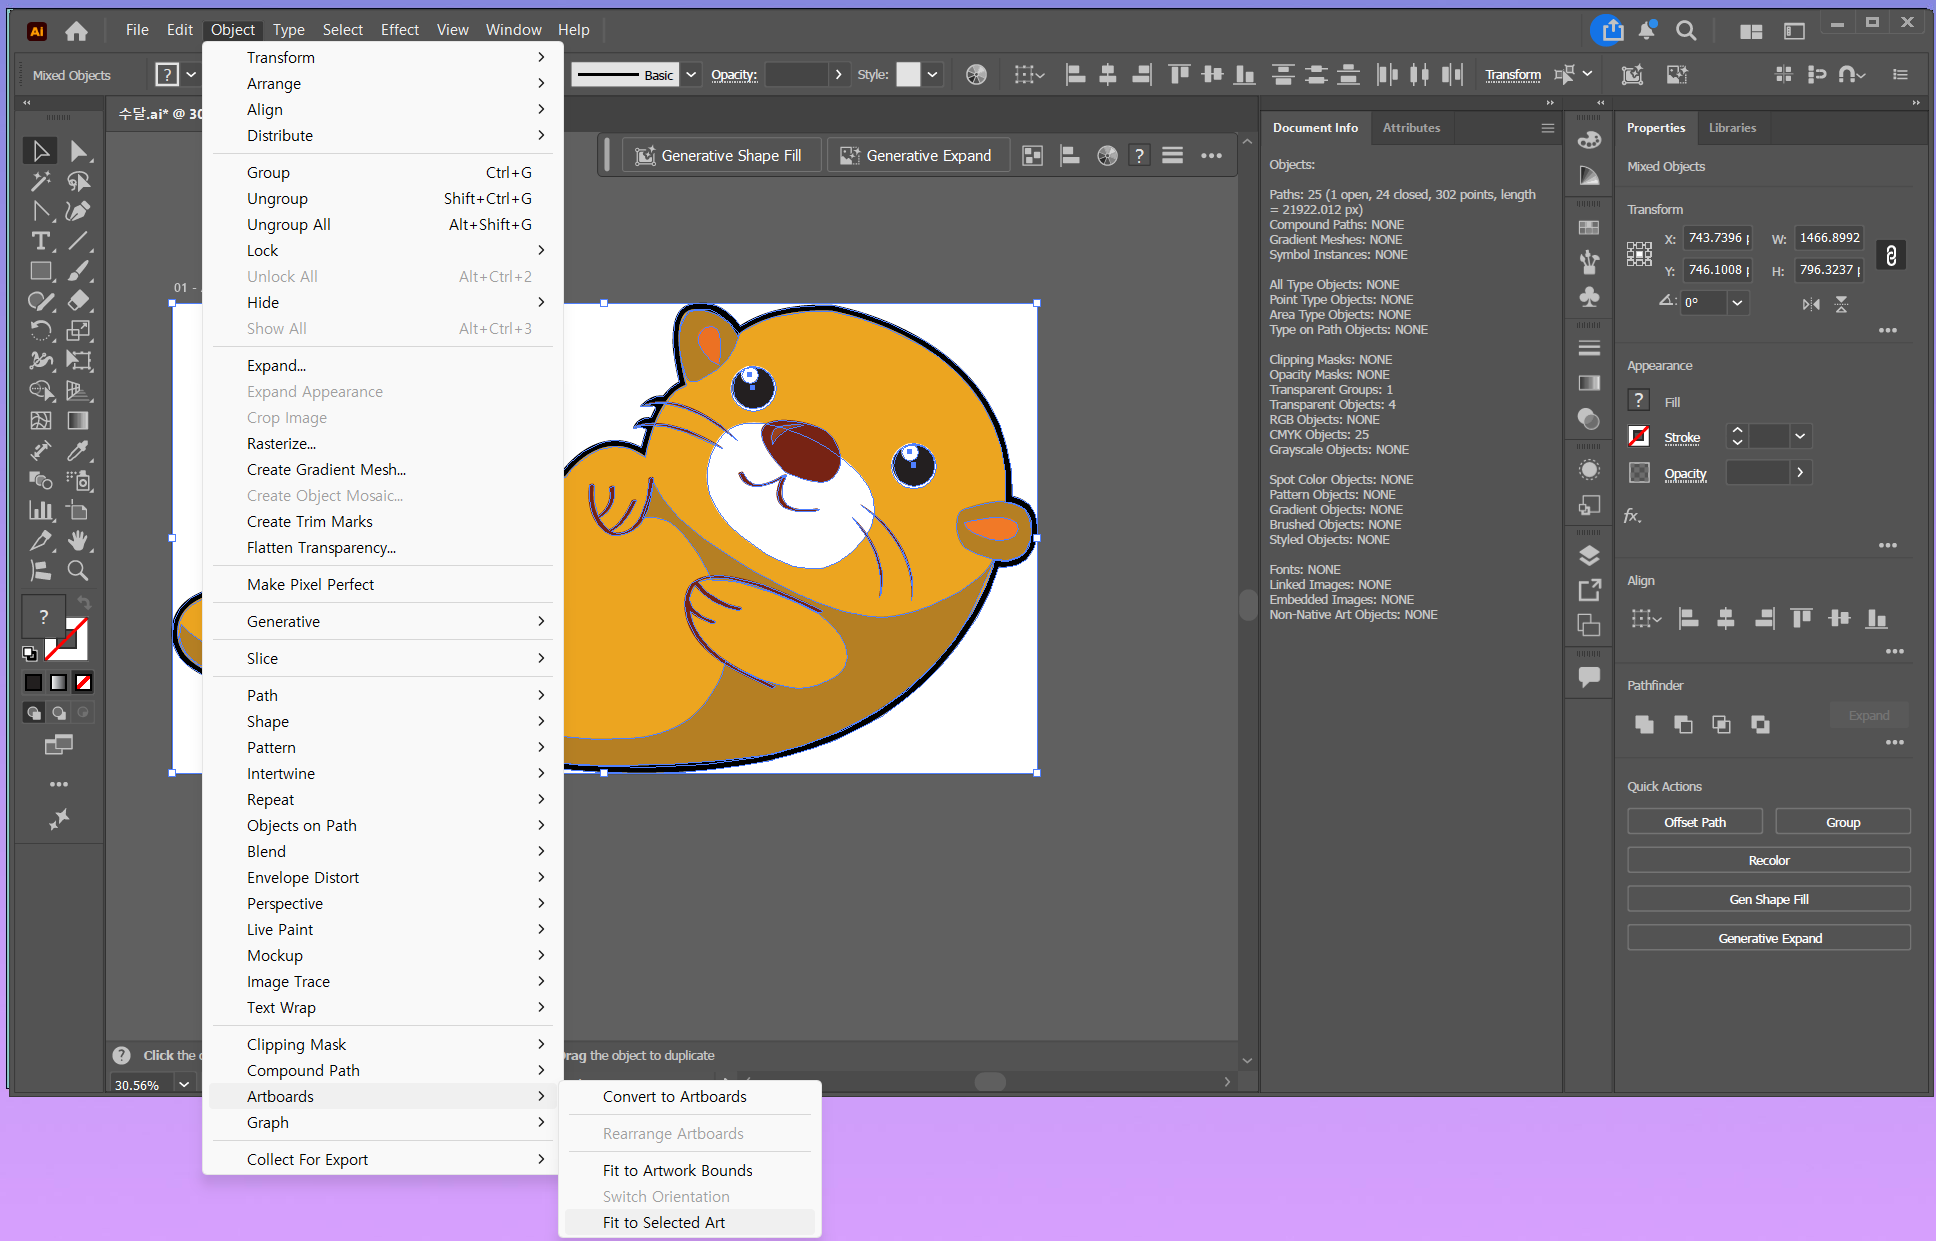Select the Eyedropper tool
Viewport: 1936px width, 1241px height.
click(78, 451)
